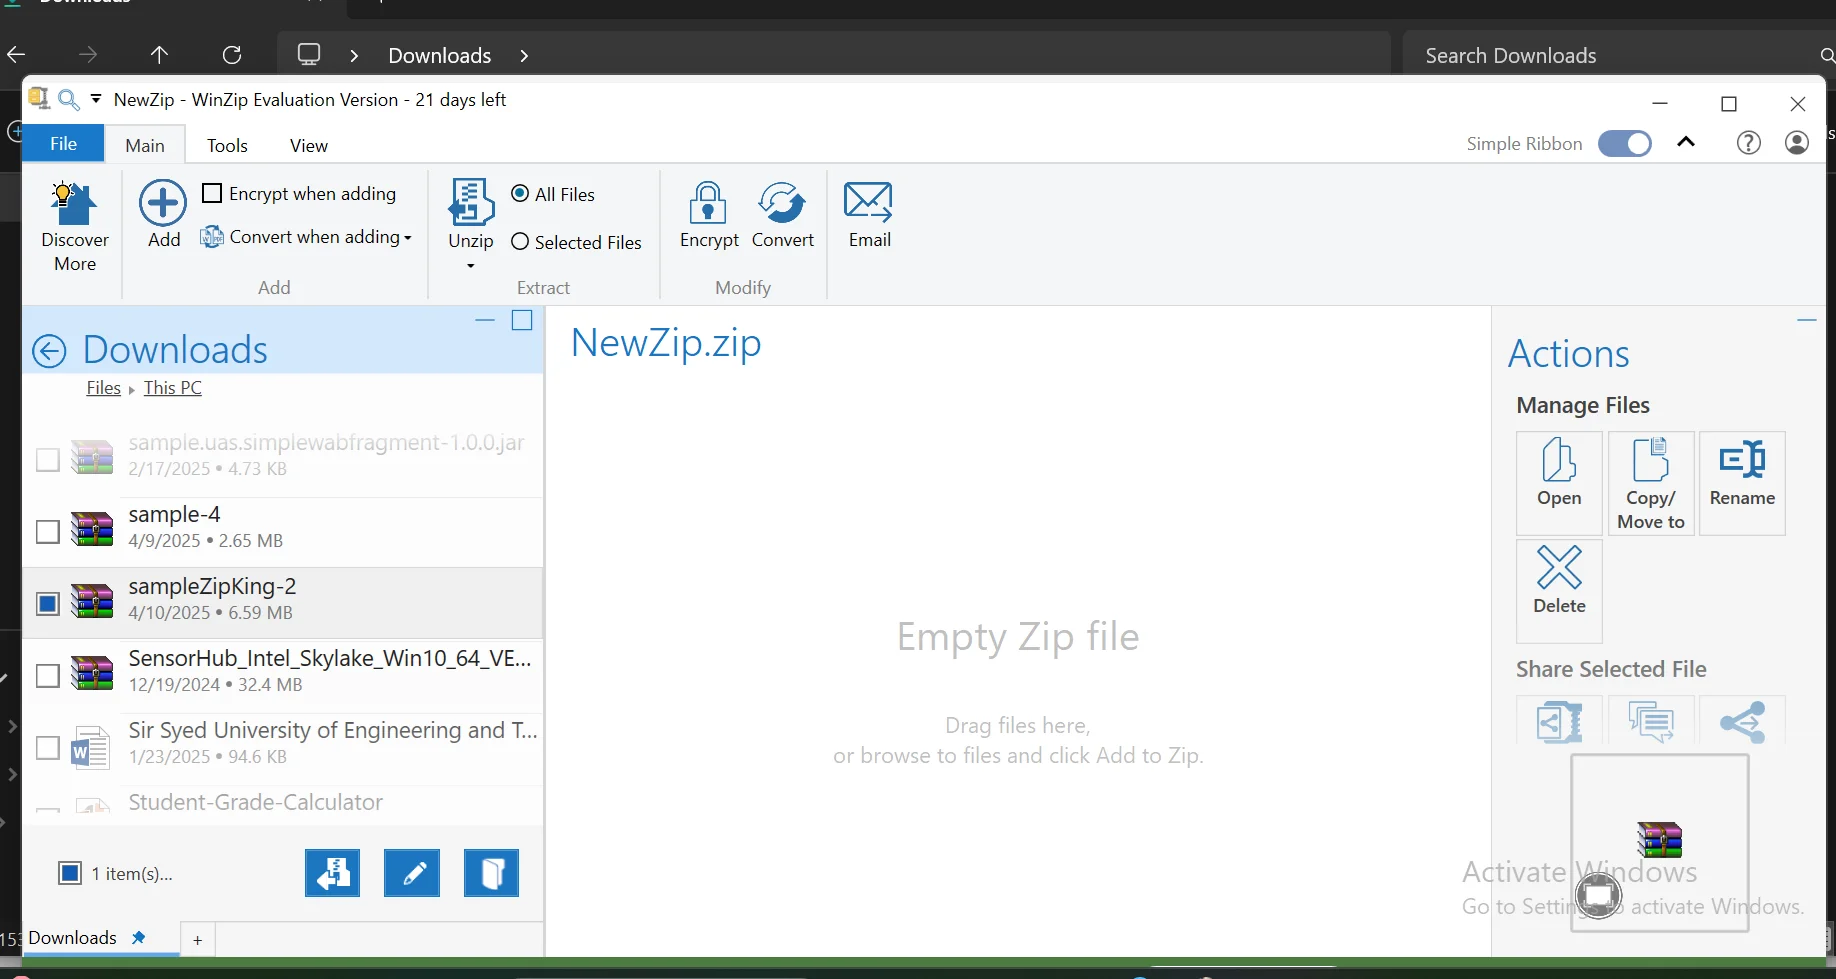Click the Add to Zip button at pane bottom
The image size is (1836, 979).
point(332,874)
